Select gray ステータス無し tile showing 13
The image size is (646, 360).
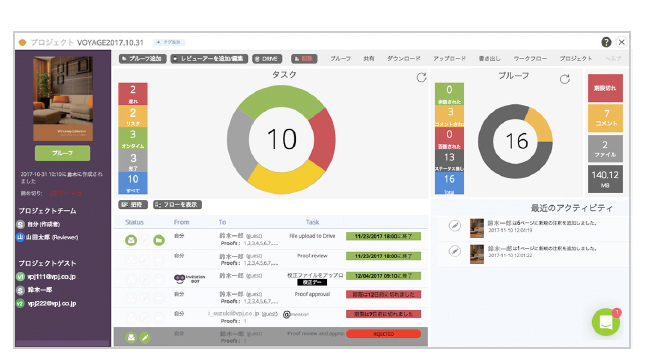click(x=449, y=161)
